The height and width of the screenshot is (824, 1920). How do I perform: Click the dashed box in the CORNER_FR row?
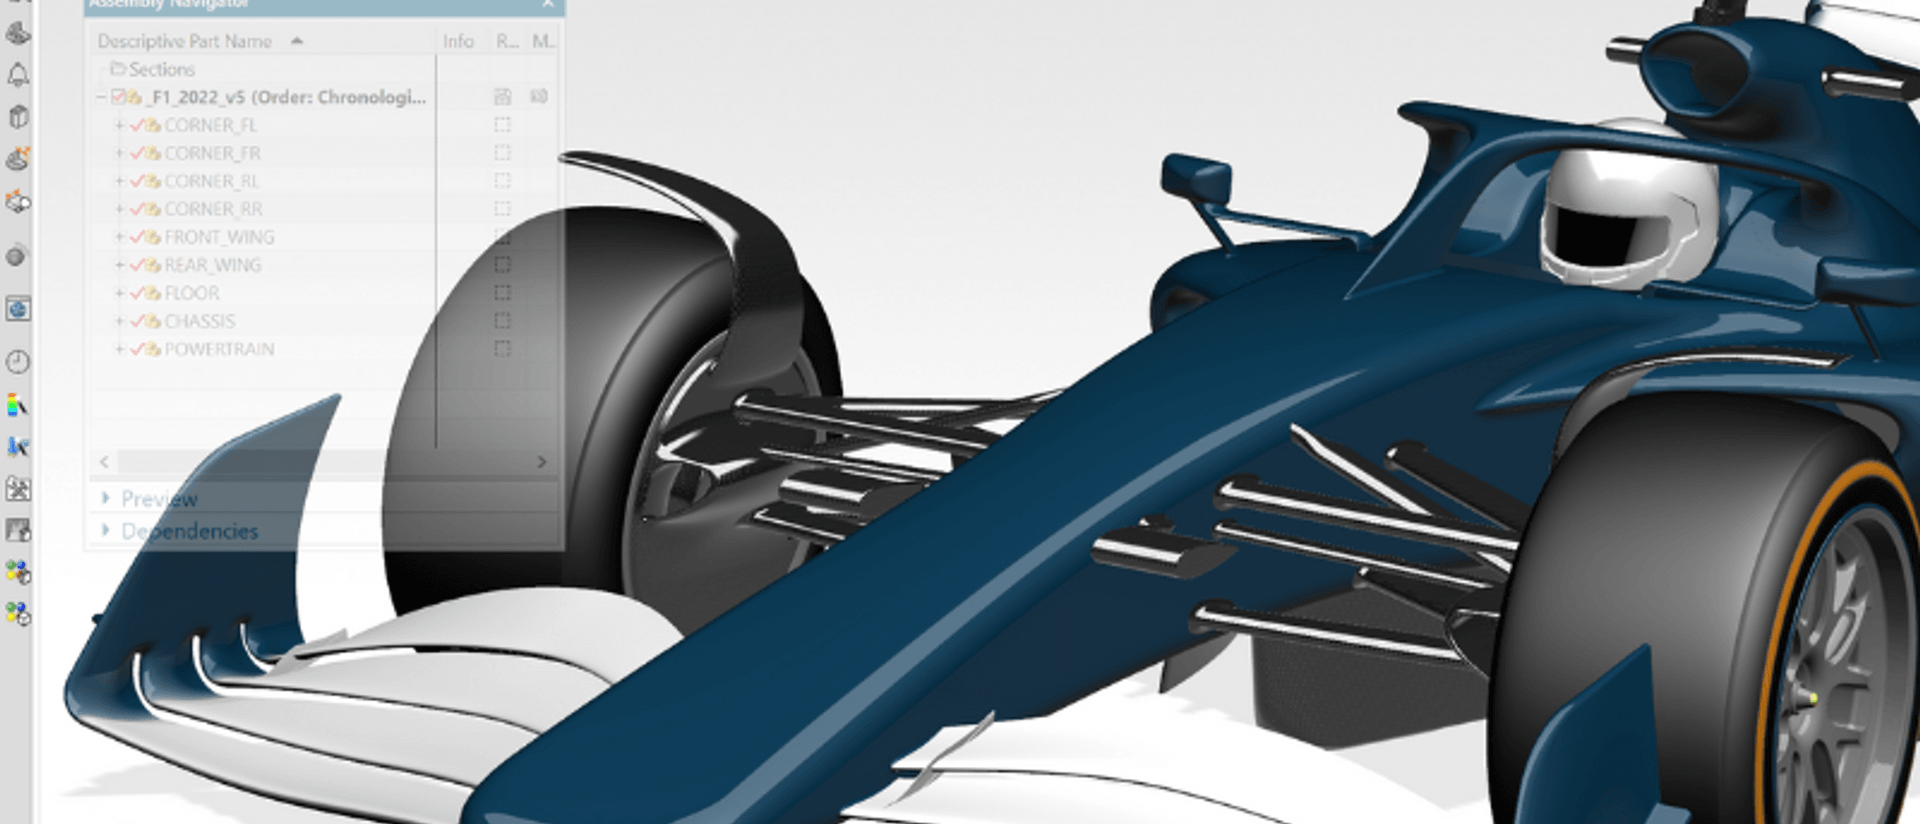pyautogui.click(x=503, y=153)
